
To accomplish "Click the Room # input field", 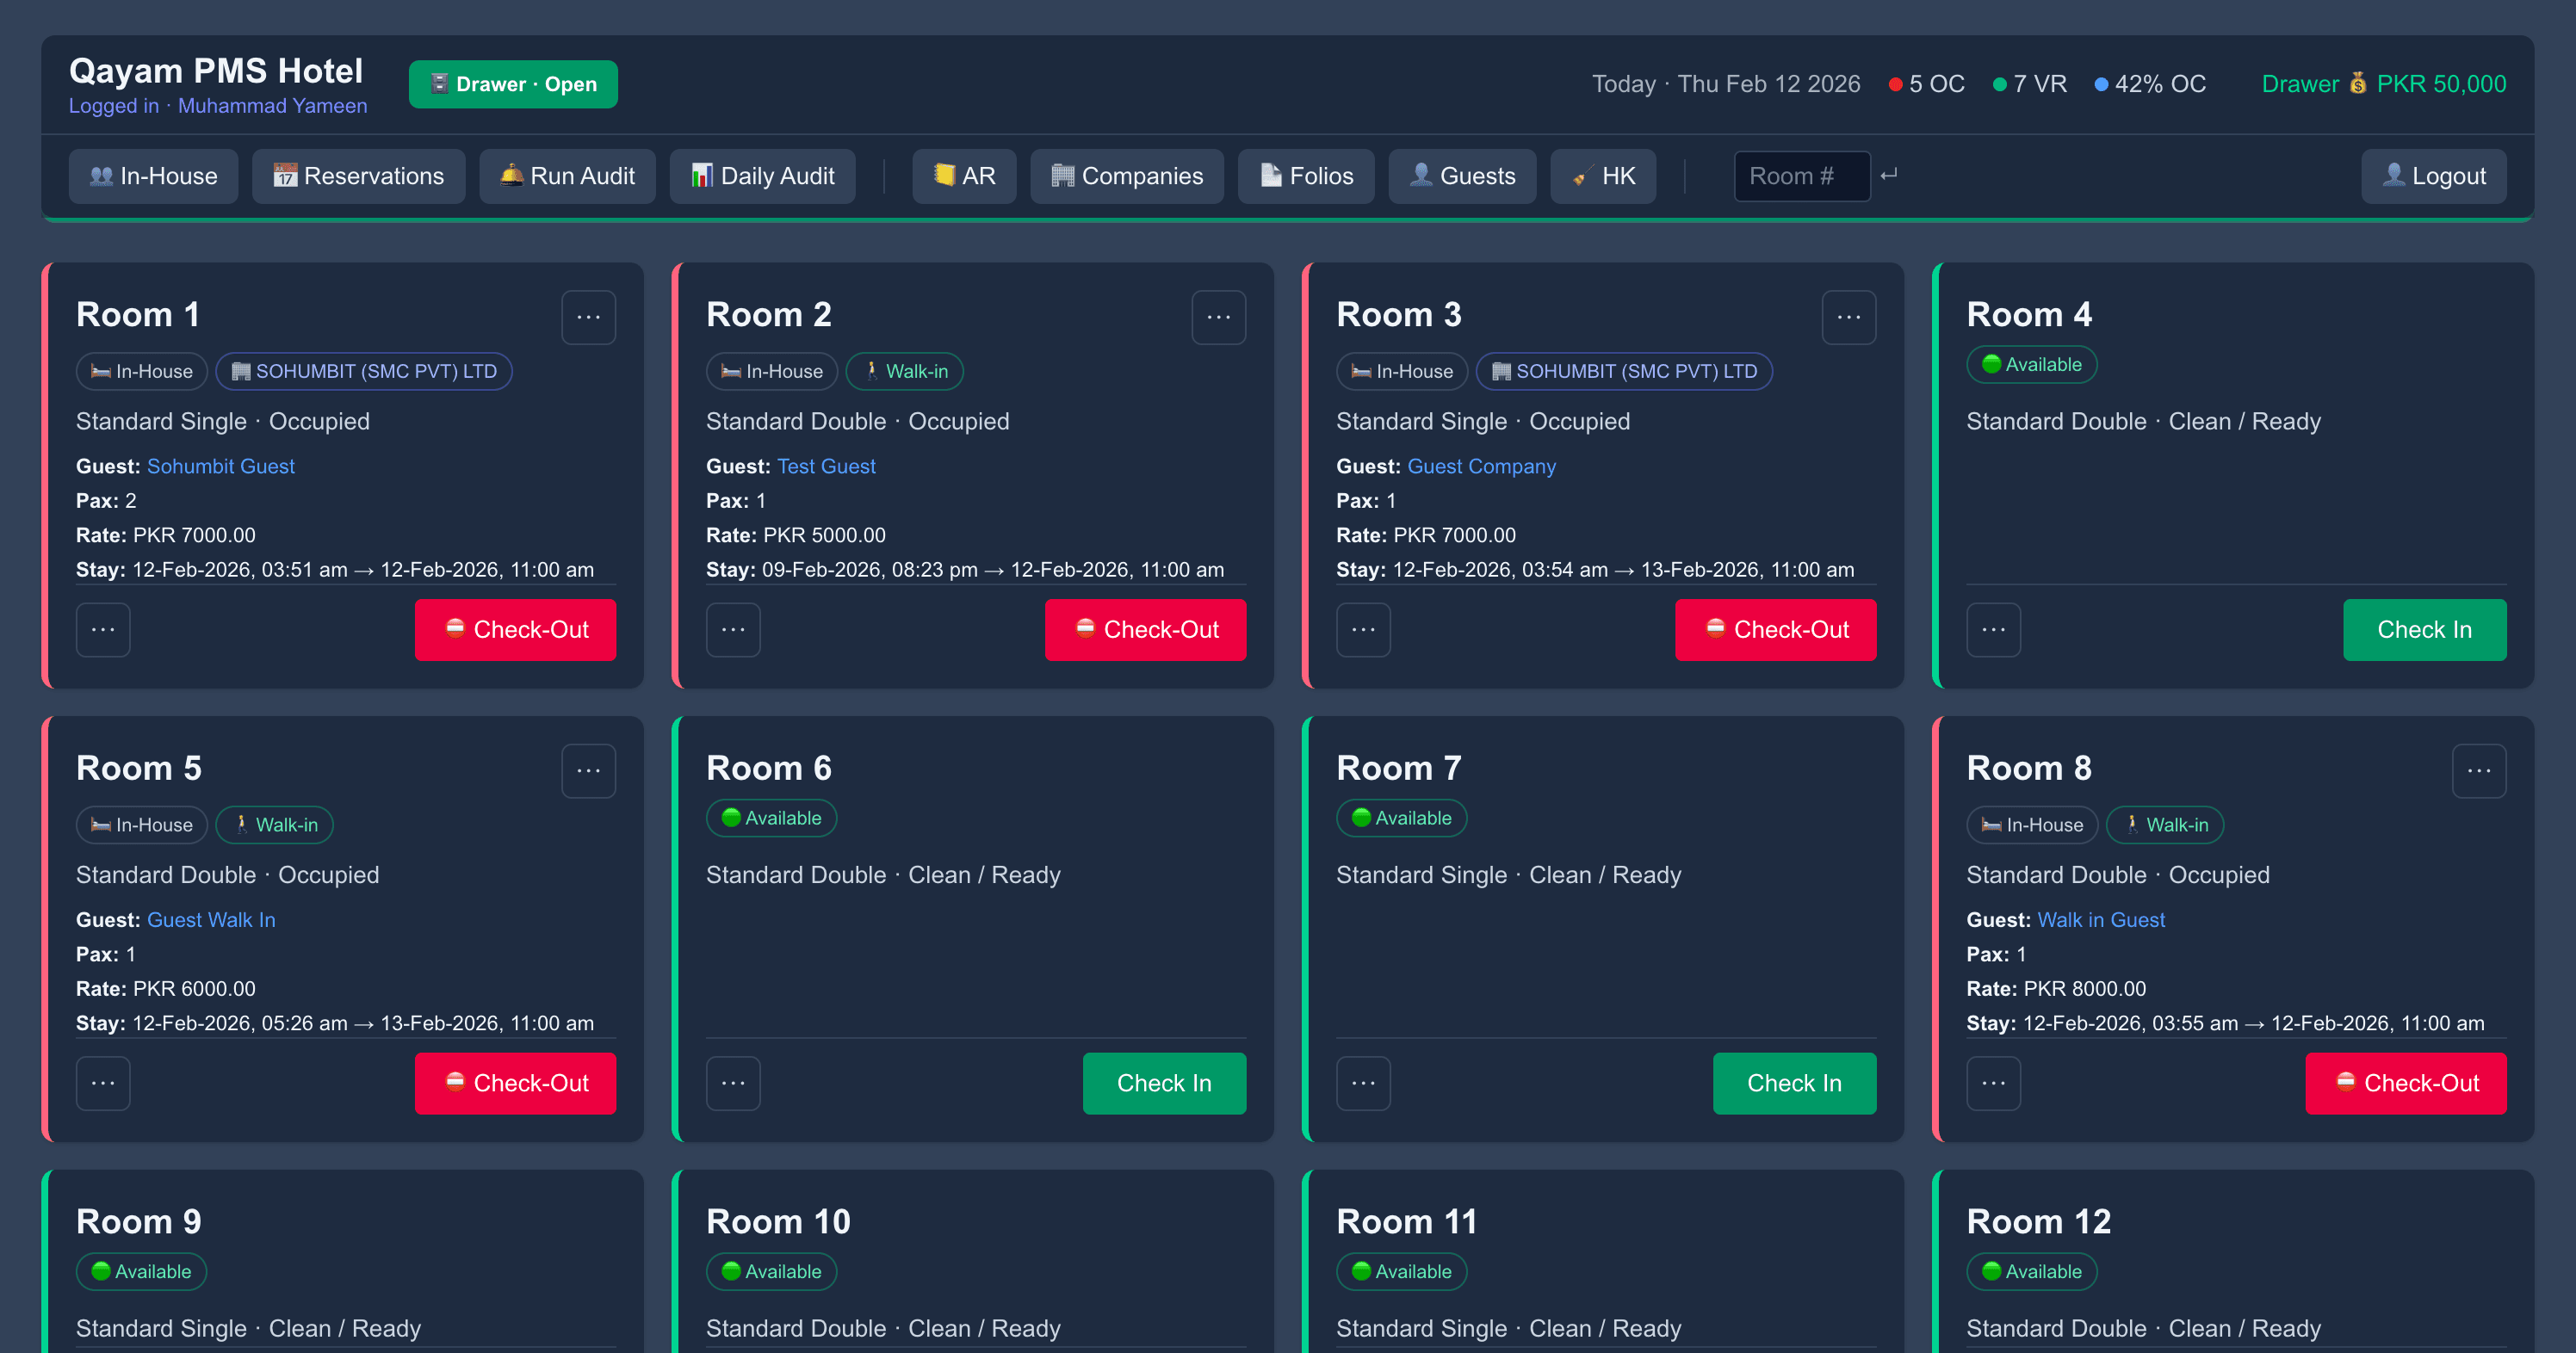I will coord(1801,175).
